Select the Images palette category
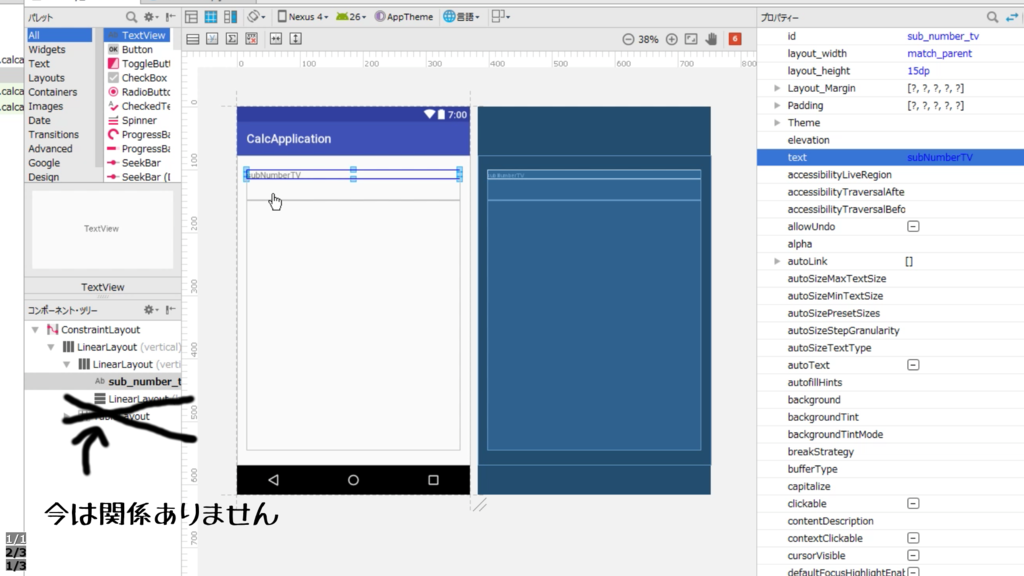 (x=46, y=106)
